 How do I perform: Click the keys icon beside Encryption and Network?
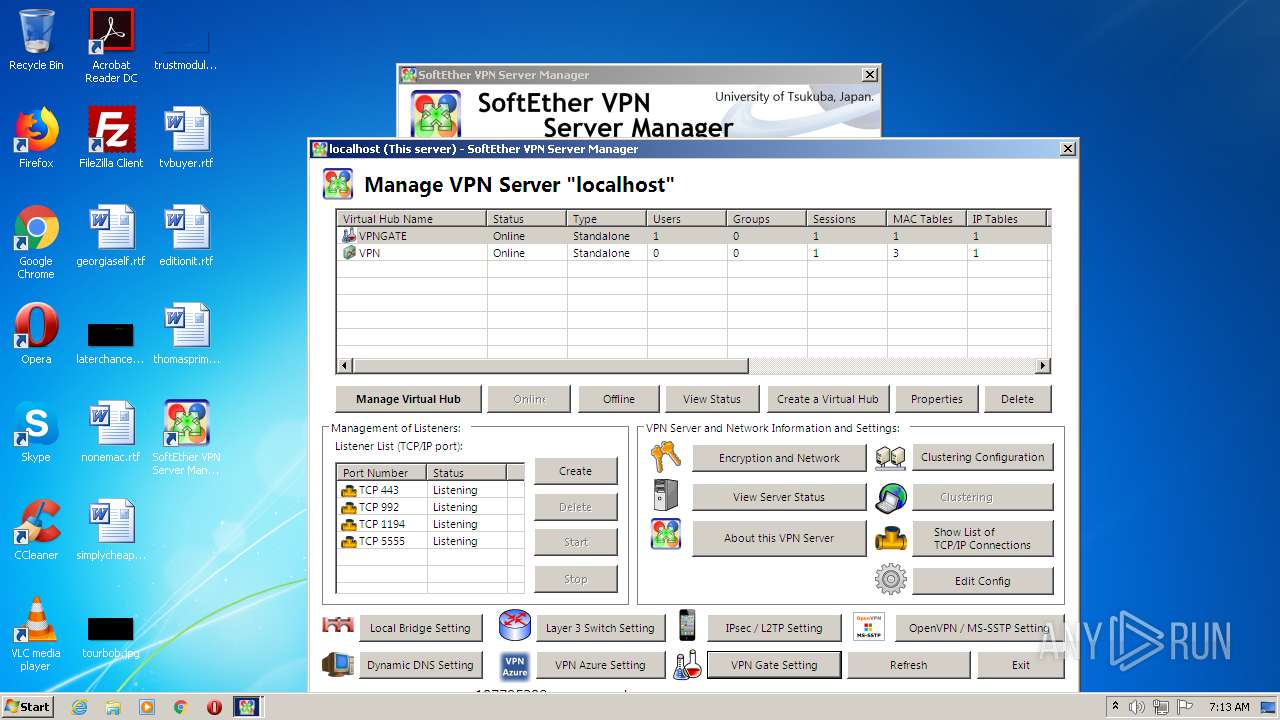(x=665, y=457)
